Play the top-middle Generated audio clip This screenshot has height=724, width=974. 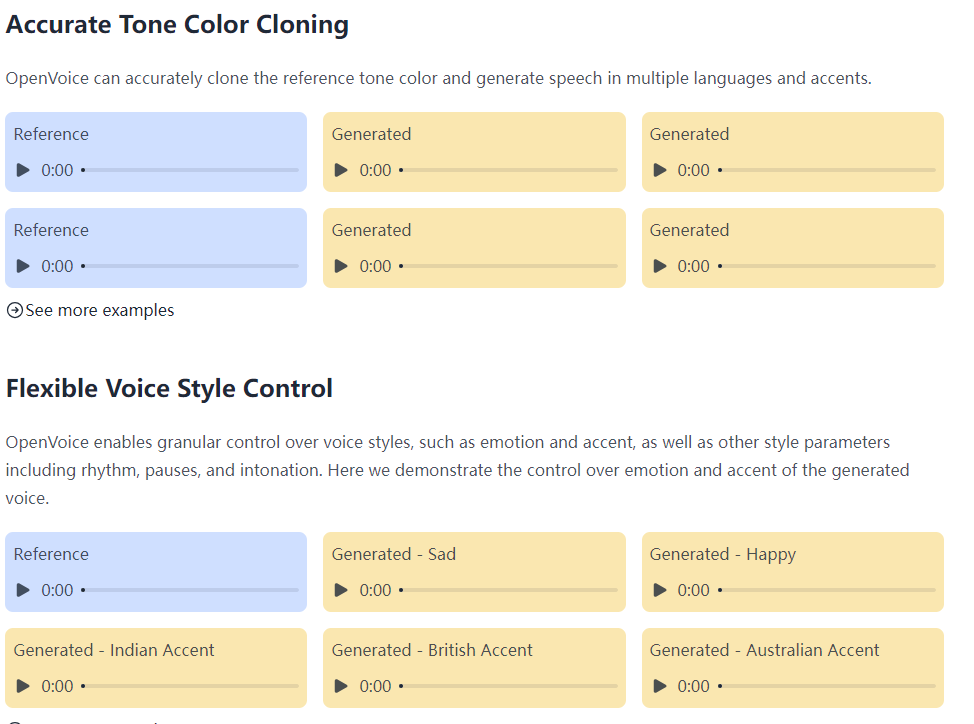(x=341, y=170)
